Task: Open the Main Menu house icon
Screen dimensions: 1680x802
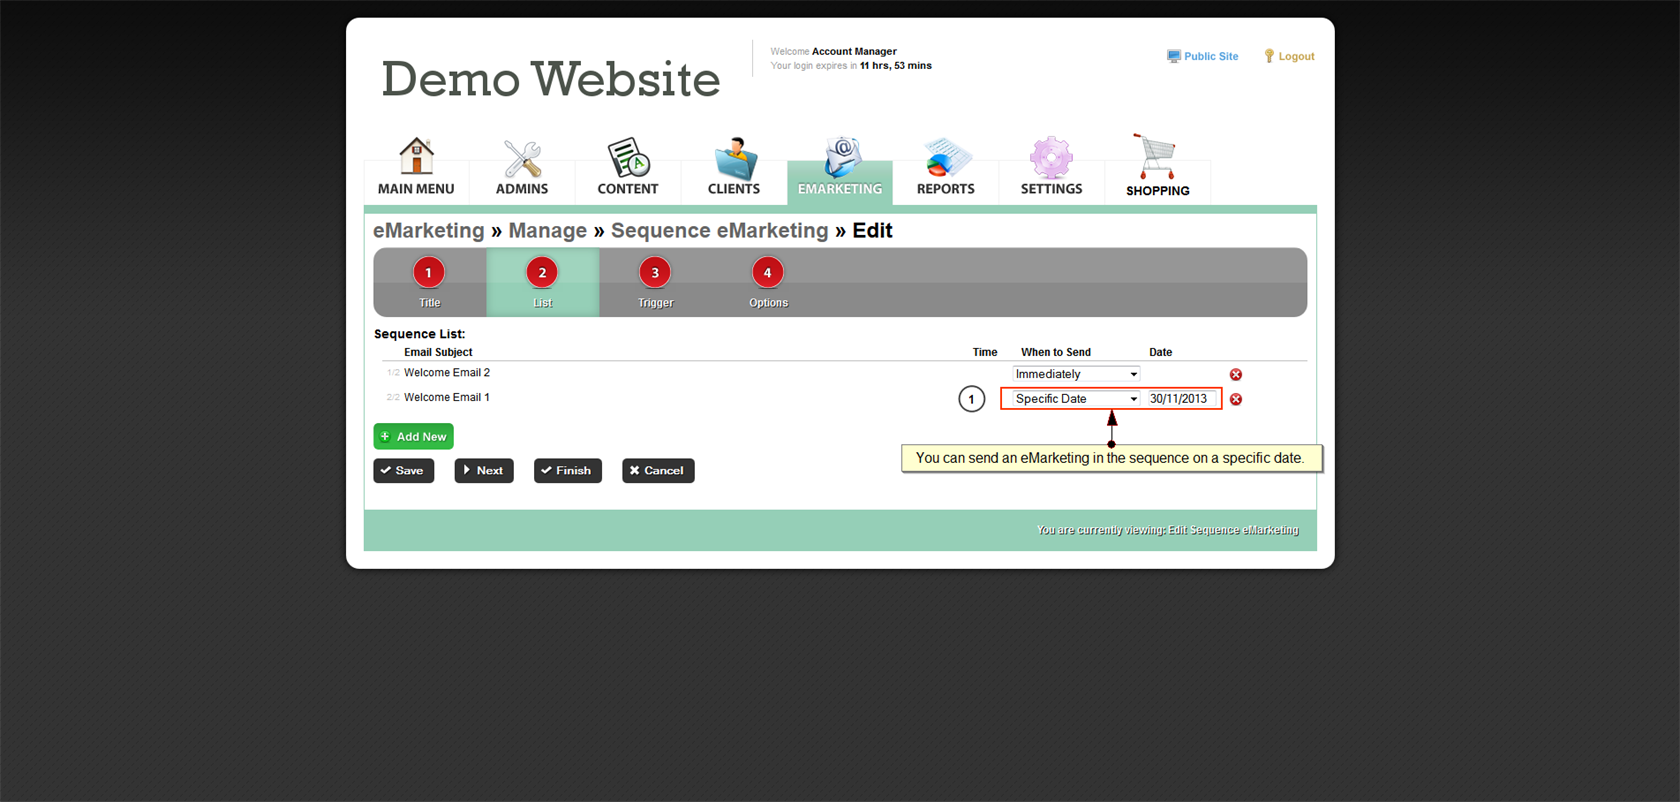Action: click(x=416, y=157)
